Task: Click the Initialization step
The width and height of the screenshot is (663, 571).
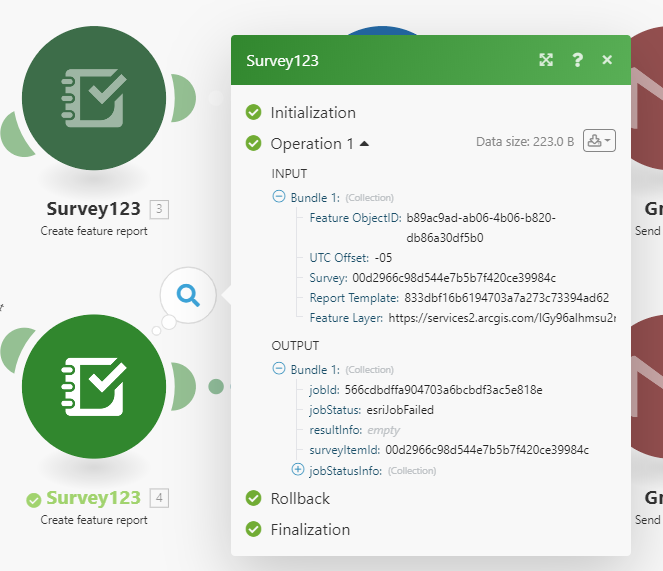Action: [313, 113]
